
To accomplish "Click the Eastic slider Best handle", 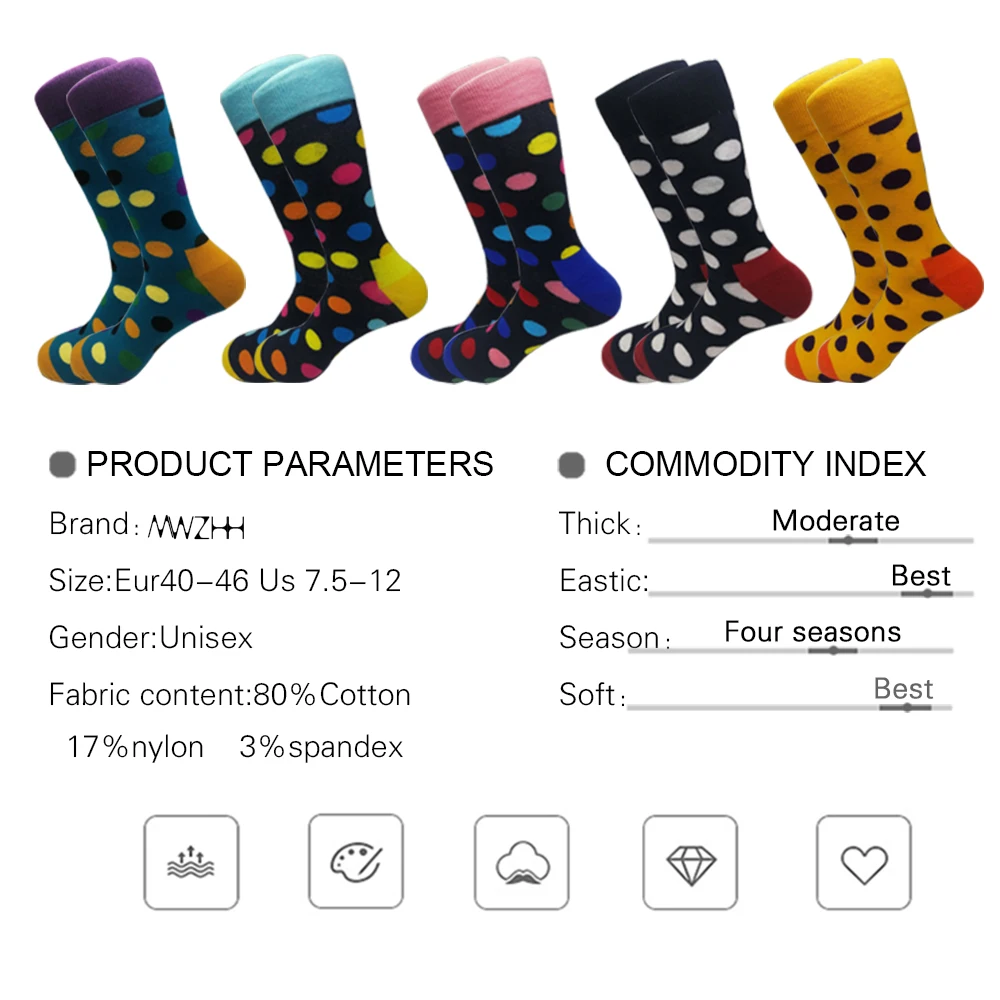I will (927, 594).
